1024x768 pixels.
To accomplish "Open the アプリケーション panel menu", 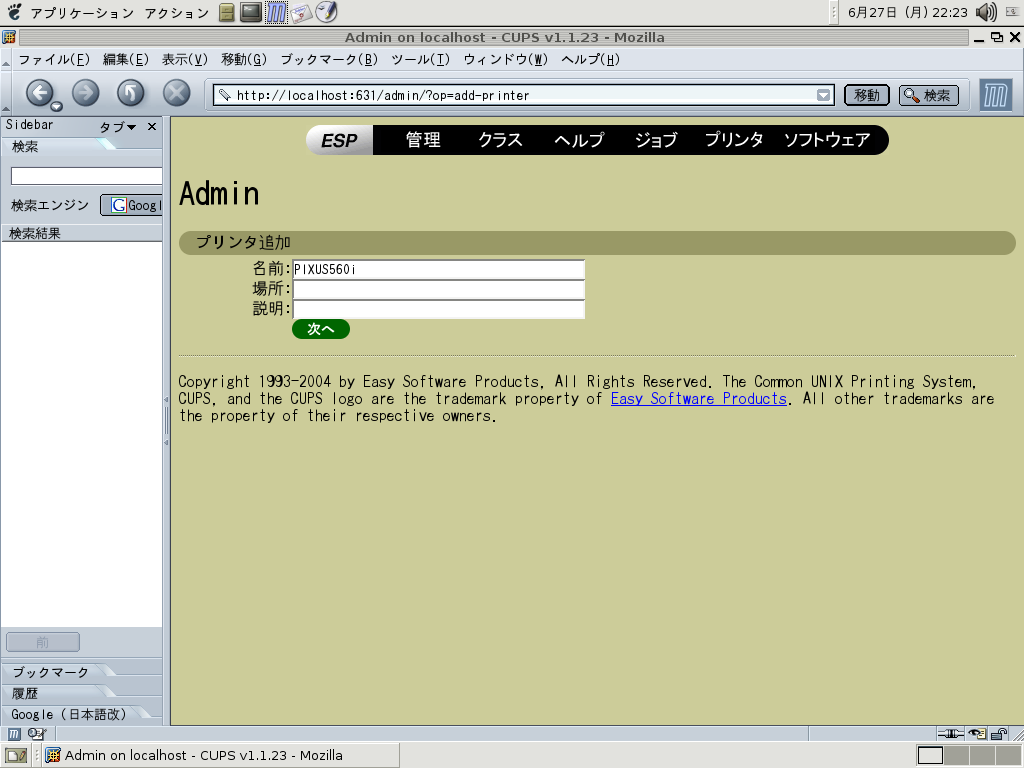I will click(82, 12).
